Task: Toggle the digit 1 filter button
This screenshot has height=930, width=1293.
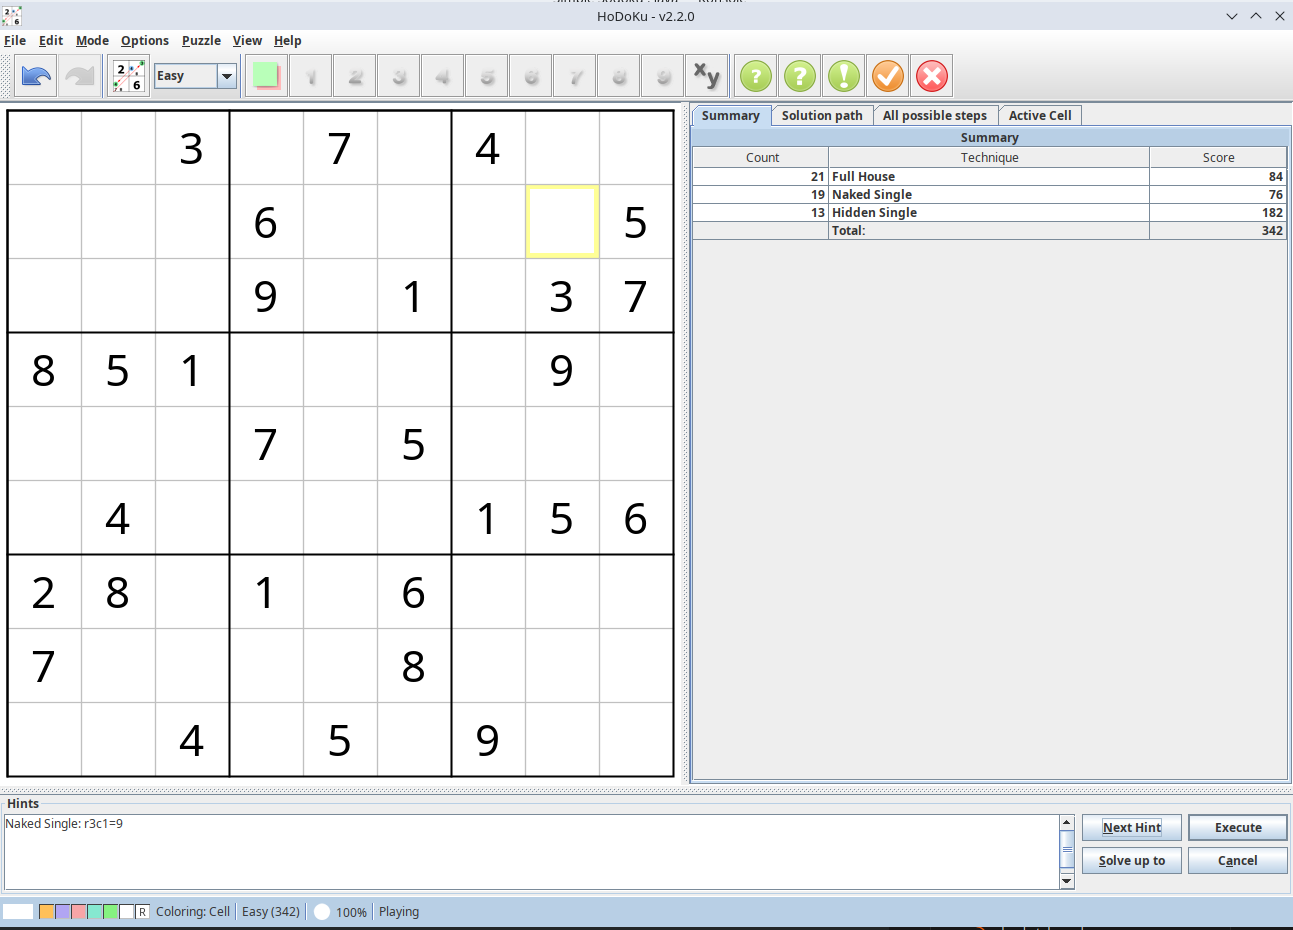Action: (311, 76)
